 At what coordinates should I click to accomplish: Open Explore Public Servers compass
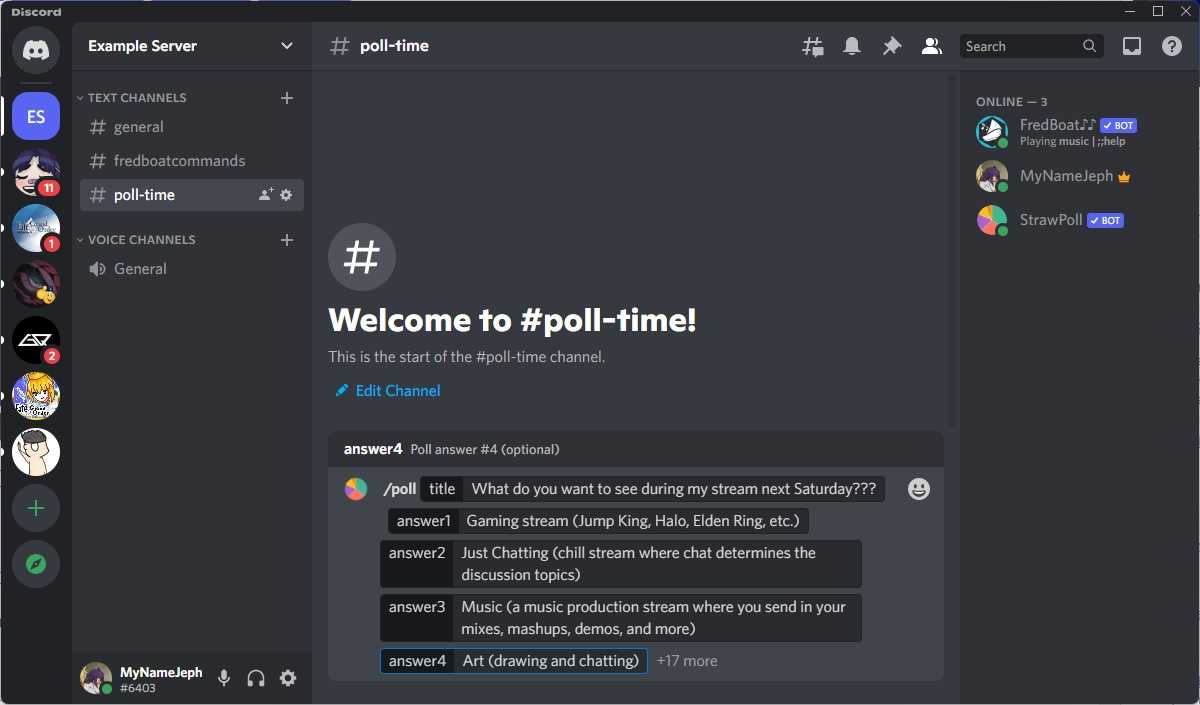pyautogui.click(x=36, y=565)
